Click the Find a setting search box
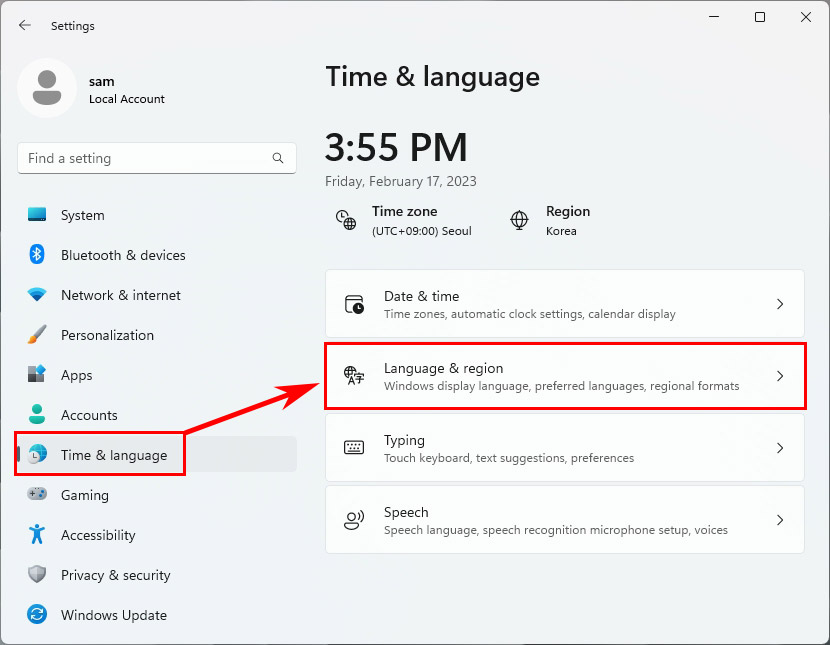Viewport: 830px width, 645px height. 156,158
